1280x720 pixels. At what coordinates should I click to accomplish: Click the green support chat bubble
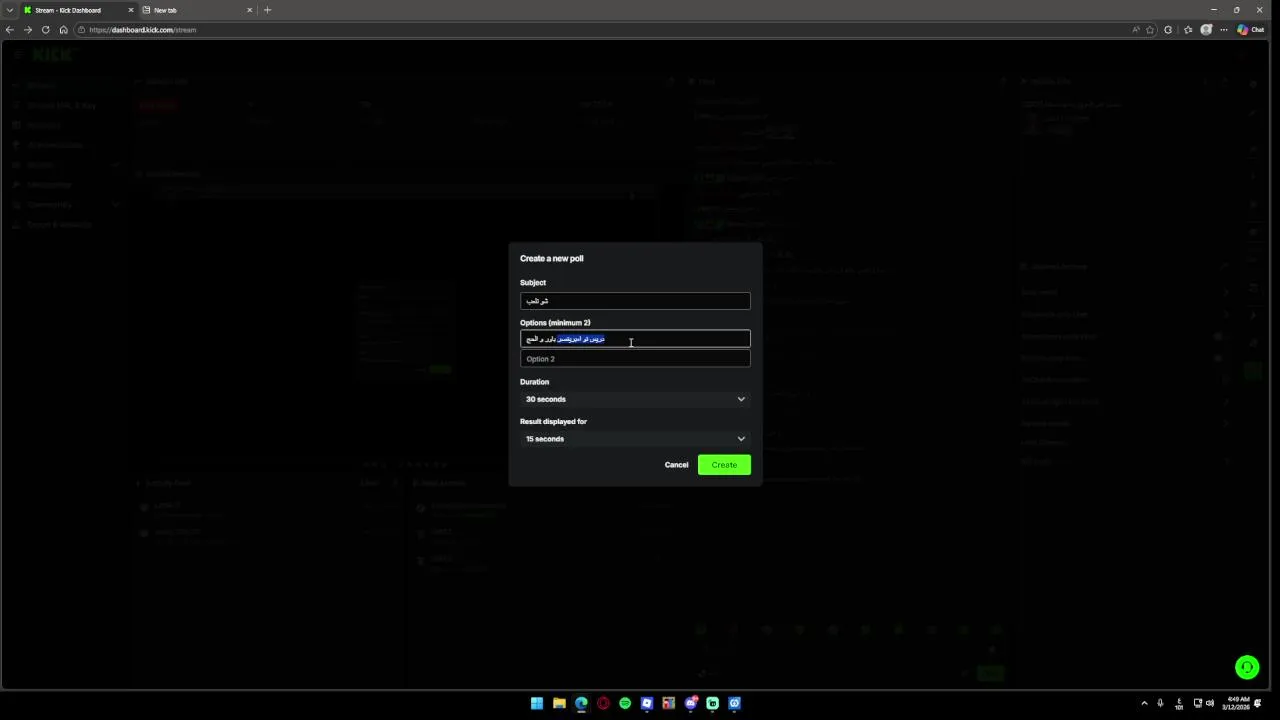1247,667
